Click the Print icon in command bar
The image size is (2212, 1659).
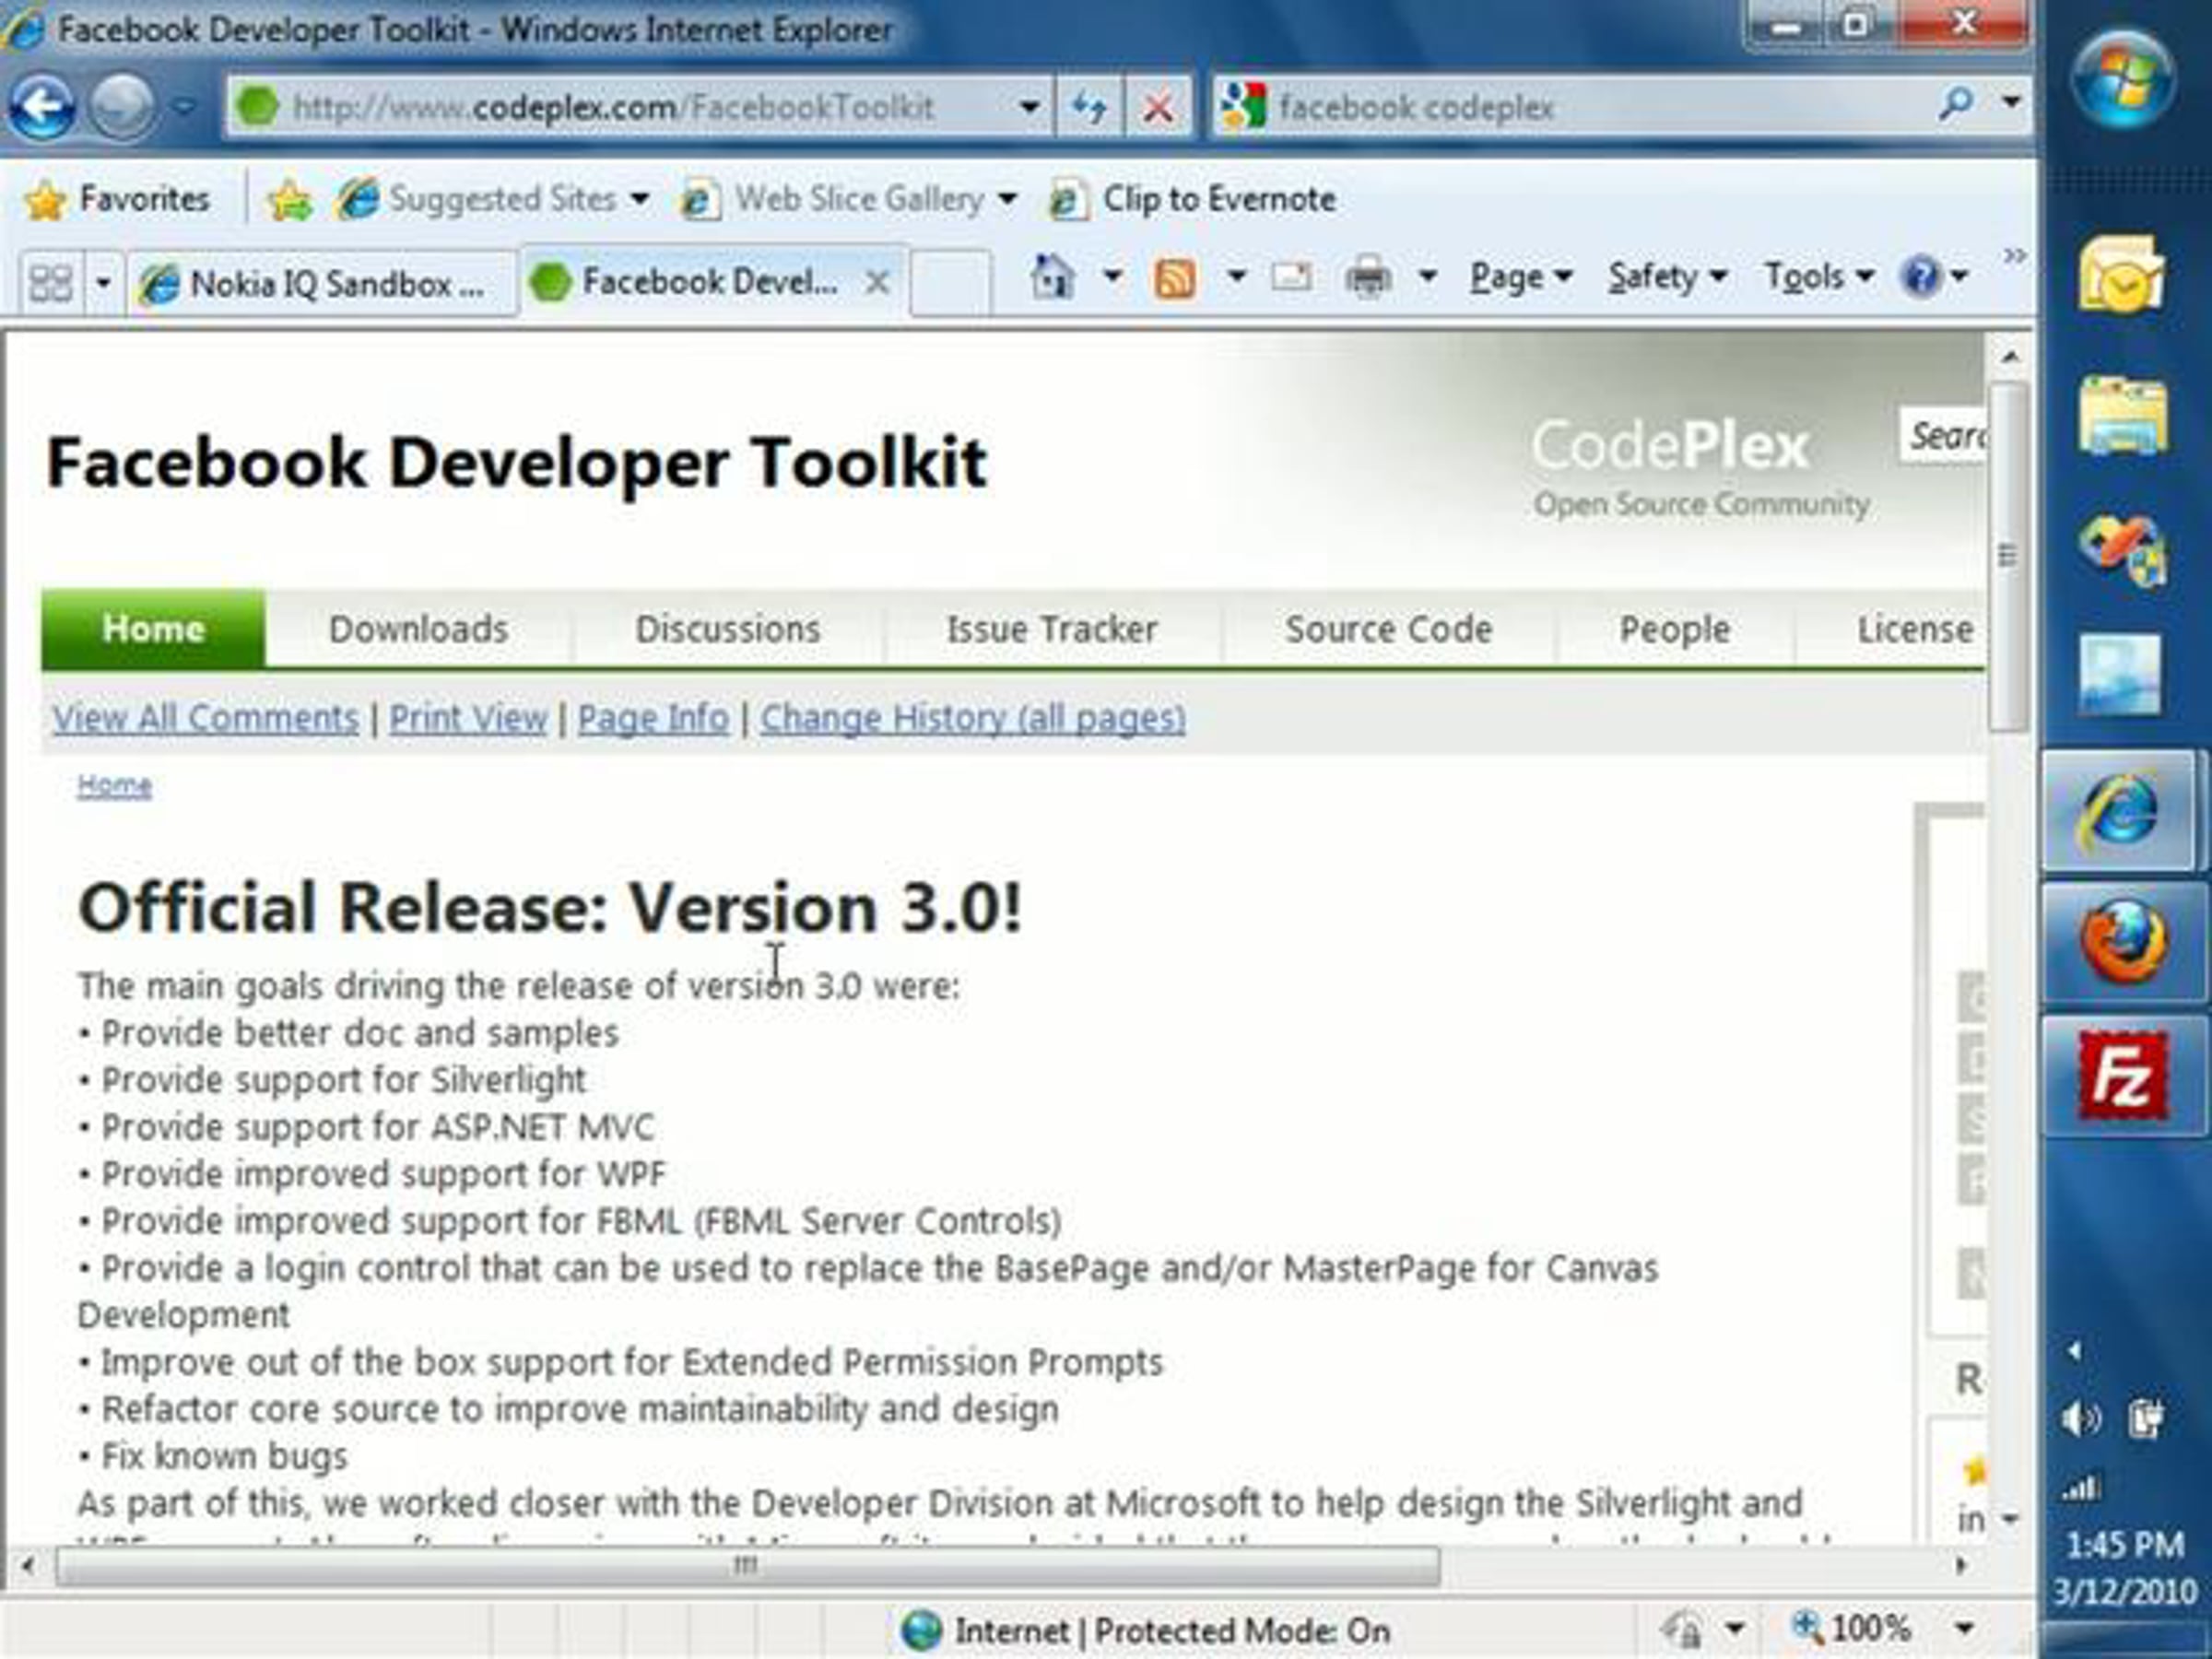click(x=1368, y=277)
